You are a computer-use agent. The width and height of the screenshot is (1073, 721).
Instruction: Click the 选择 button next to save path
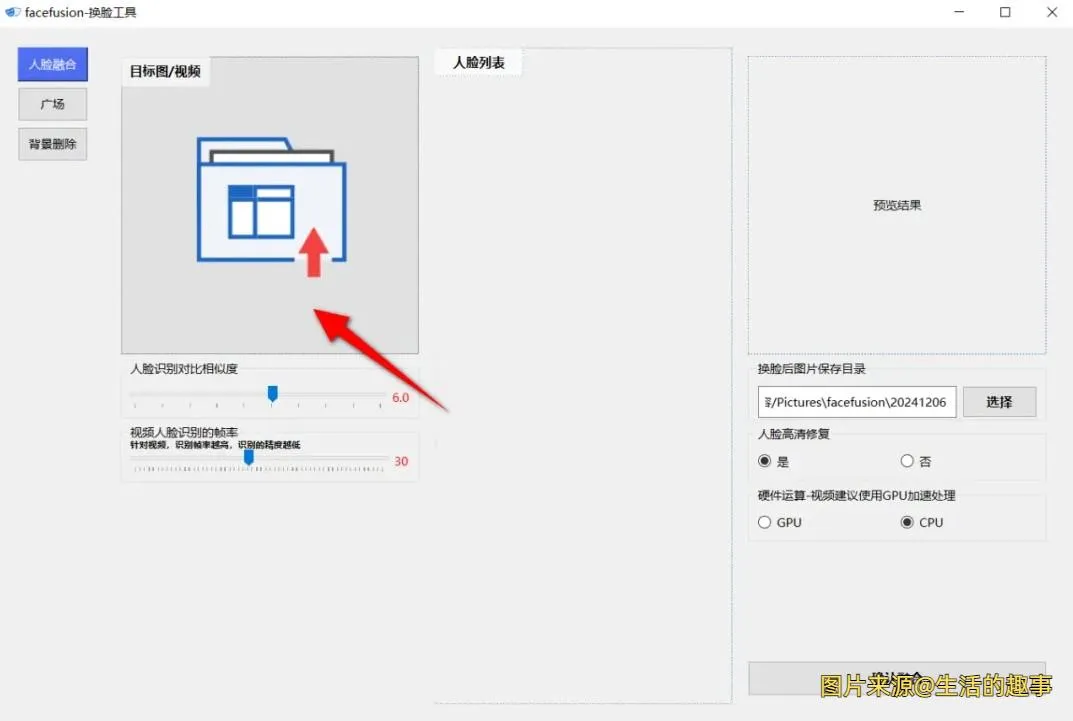(x=999, y=401)
